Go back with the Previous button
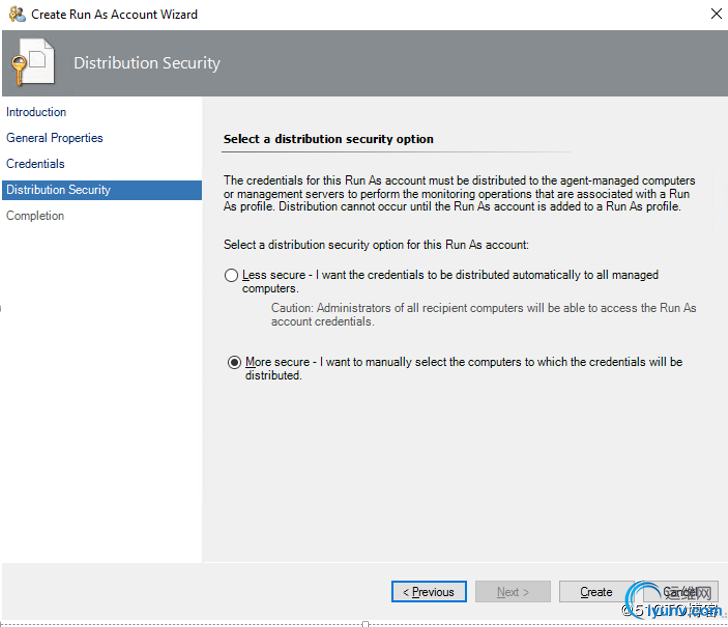Screen dimensions: 728x627 point(428,592)
